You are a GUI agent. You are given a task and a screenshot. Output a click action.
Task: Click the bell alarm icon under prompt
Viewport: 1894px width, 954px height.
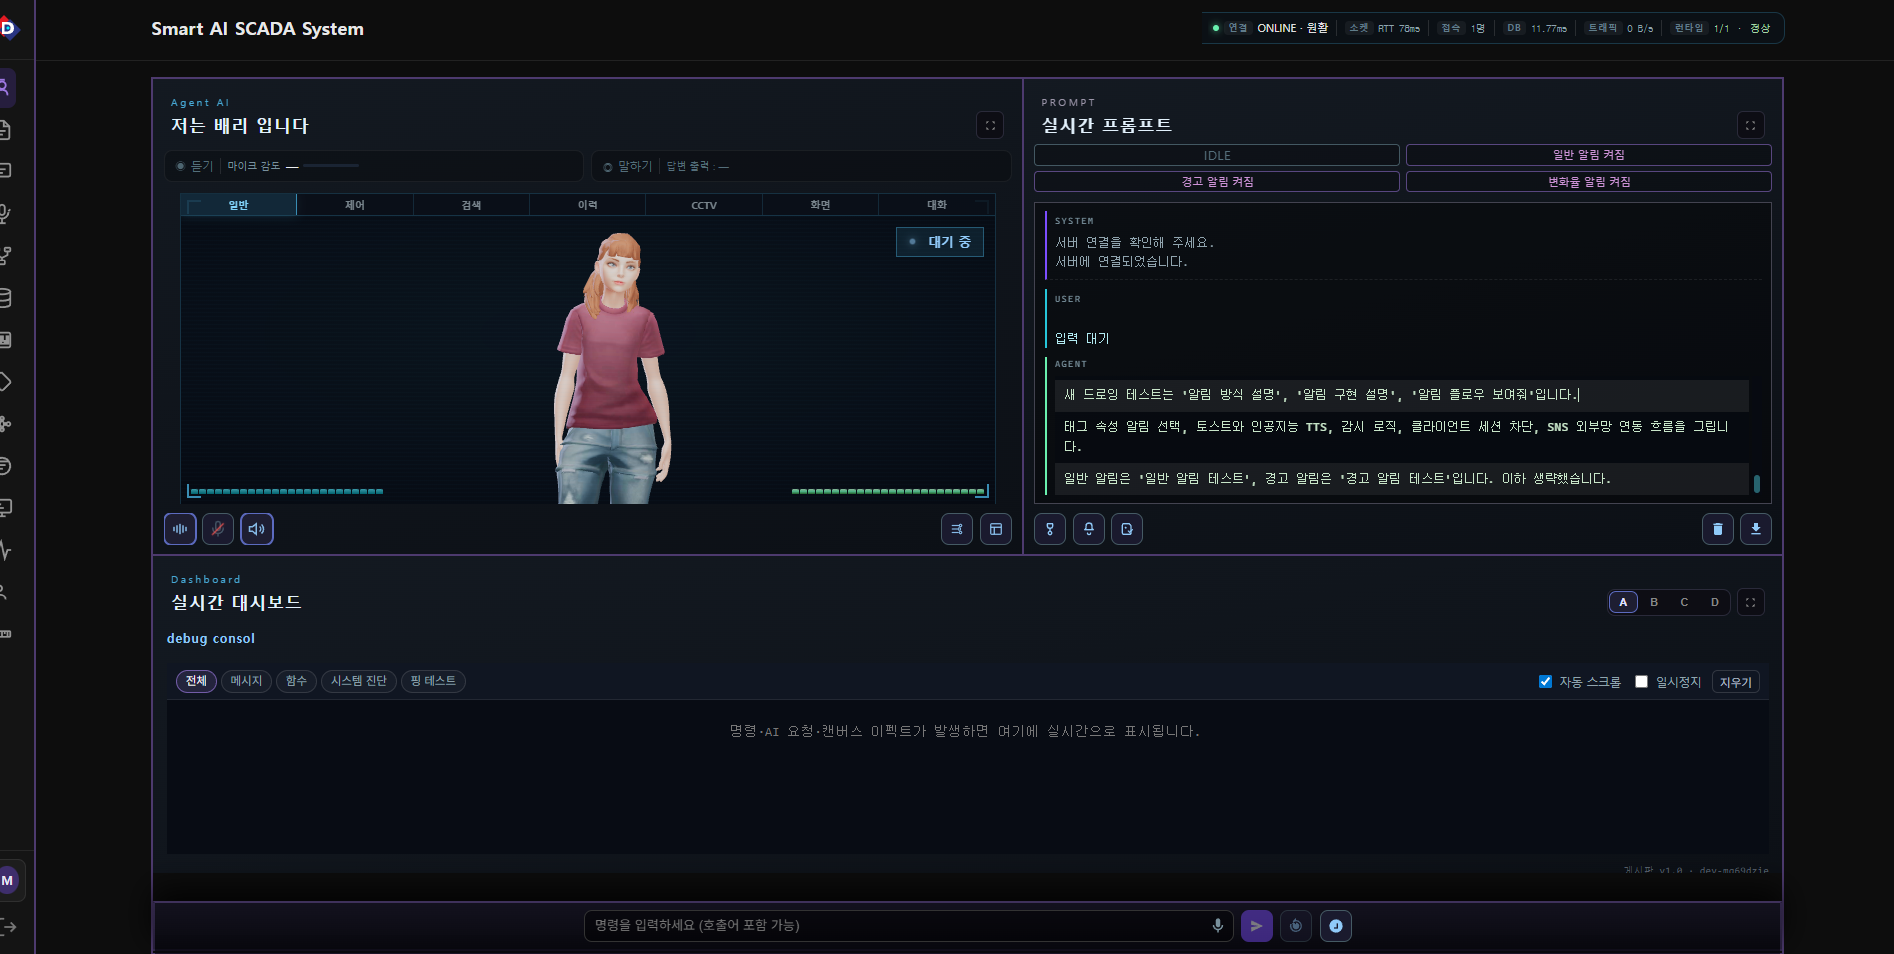click(x=1089, y=529)
